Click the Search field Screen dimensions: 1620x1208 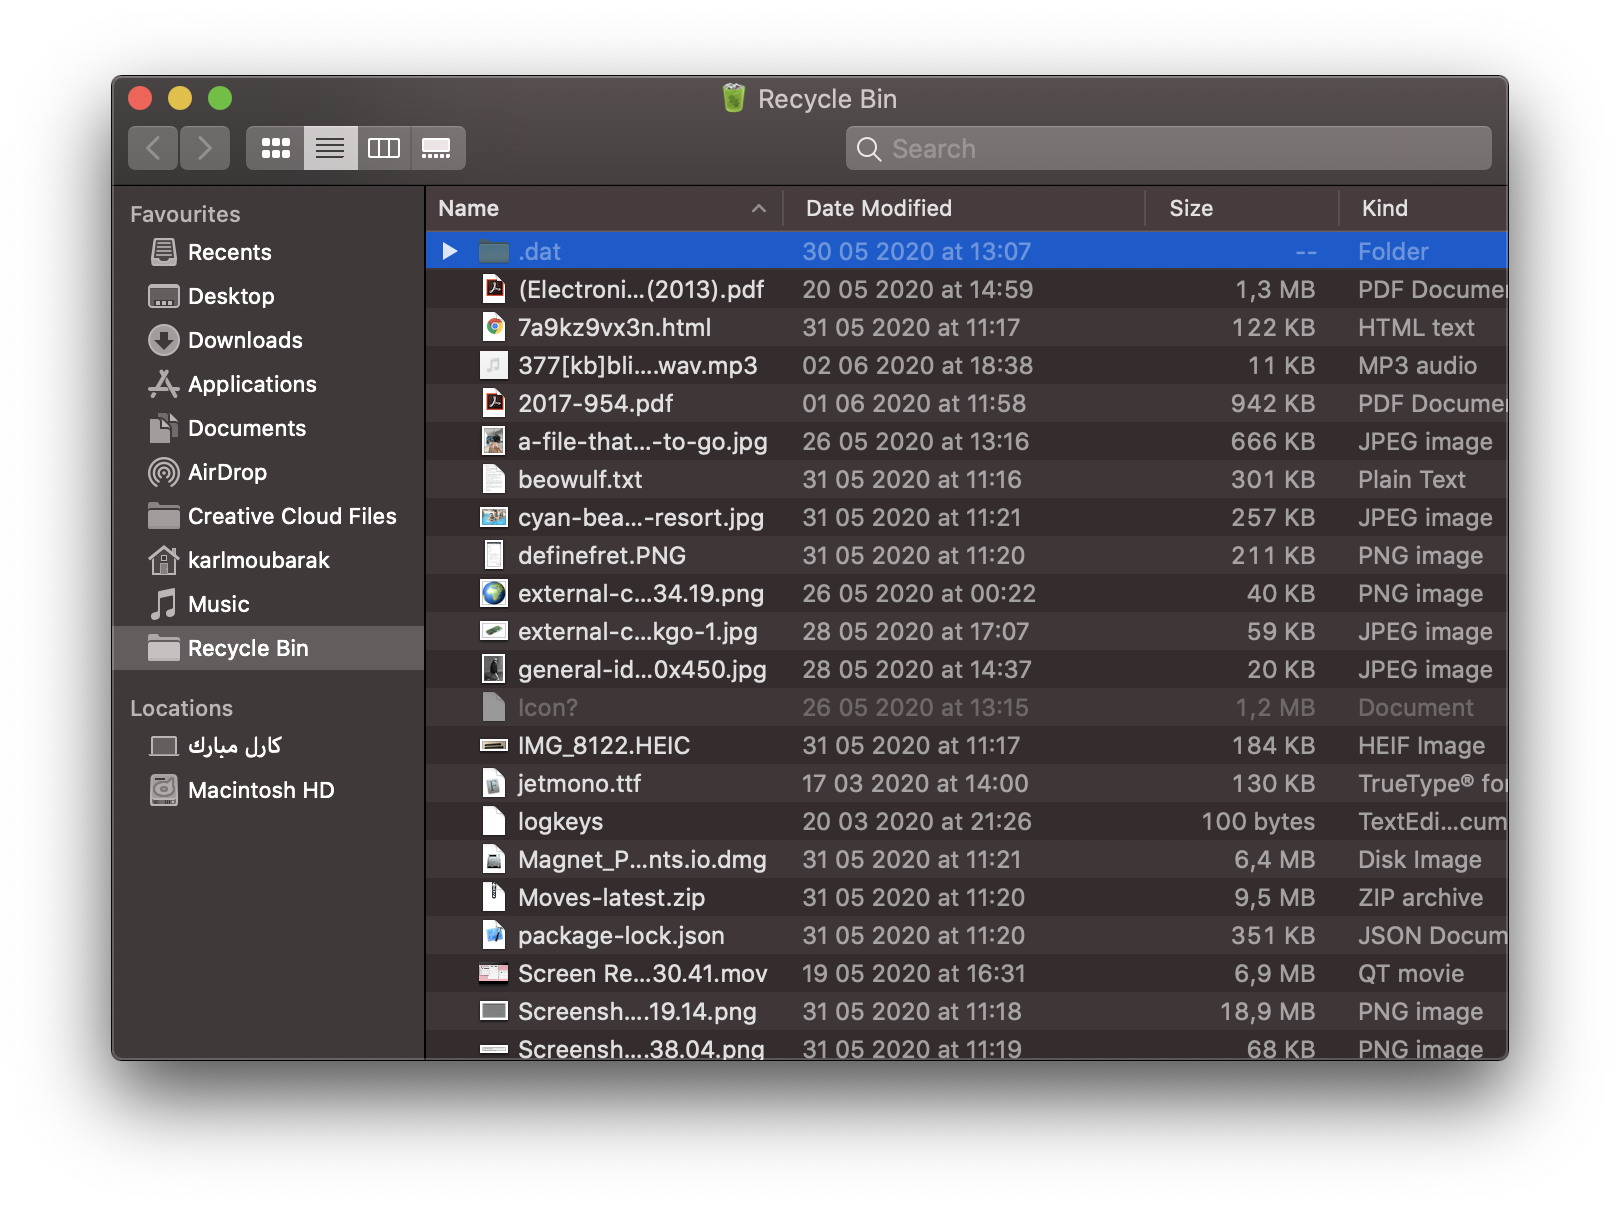coord(1169,148)
